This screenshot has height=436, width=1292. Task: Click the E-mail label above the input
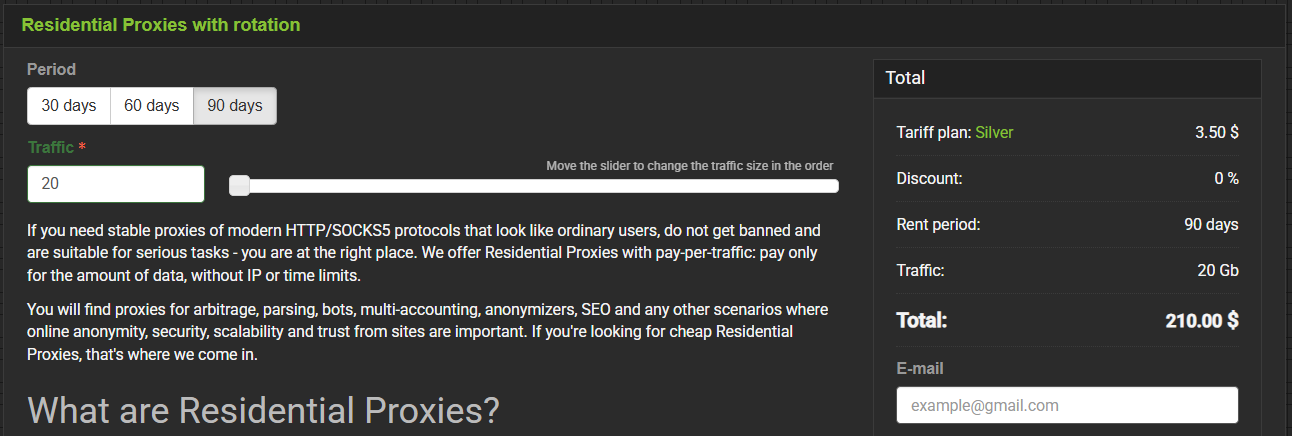[920, 368]
